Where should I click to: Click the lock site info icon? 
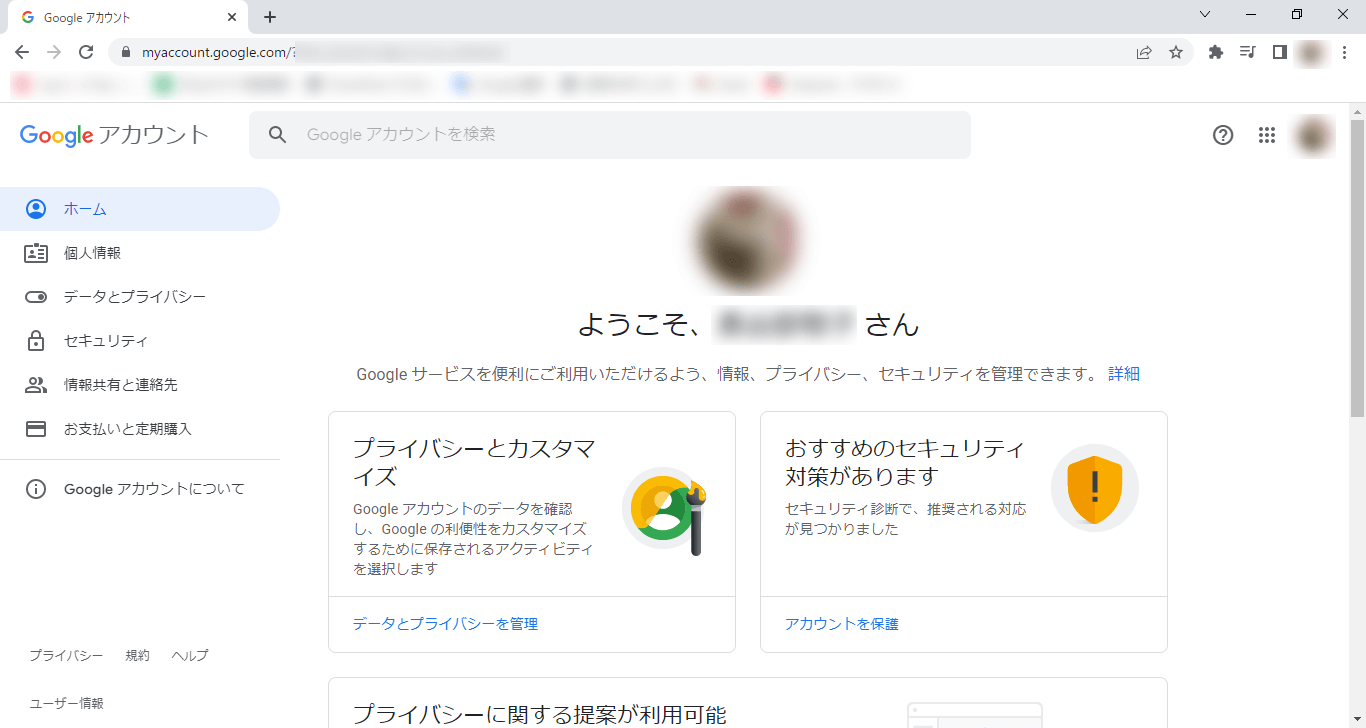(126, 52)
